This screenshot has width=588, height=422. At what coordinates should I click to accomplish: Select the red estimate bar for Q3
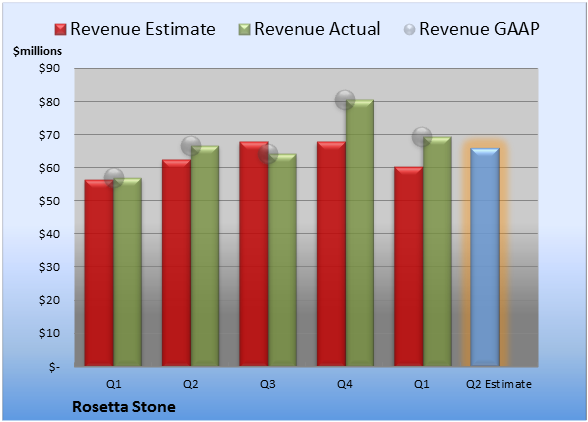pyautogui.click(x=254, y=254)
